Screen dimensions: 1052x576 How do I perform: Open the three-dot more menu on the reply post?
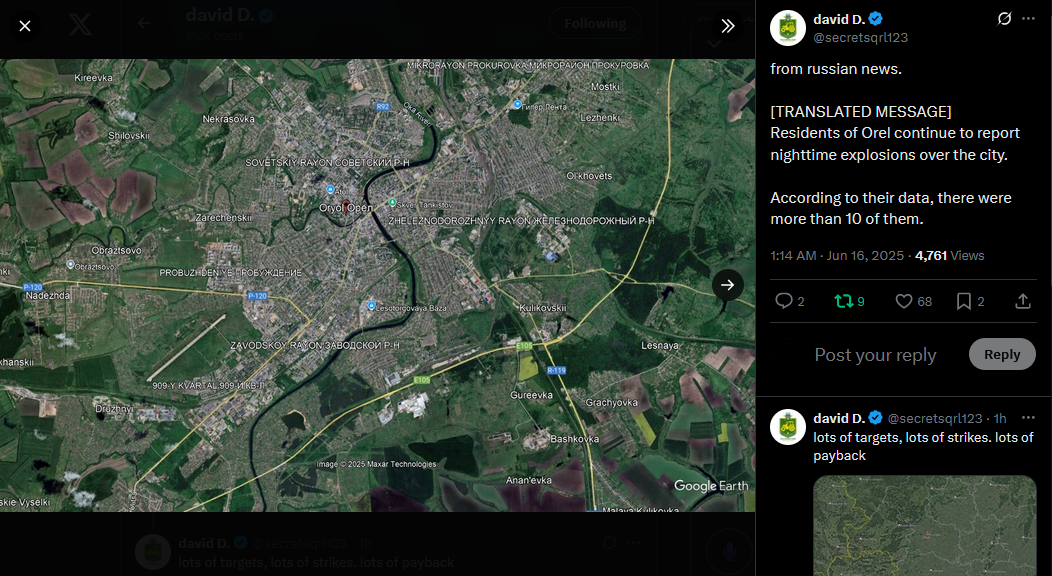1029,418
